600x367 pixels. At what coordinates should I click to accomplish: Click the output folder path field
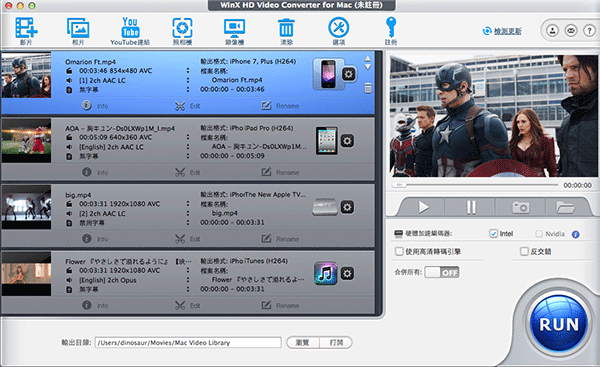click(188, 343)
